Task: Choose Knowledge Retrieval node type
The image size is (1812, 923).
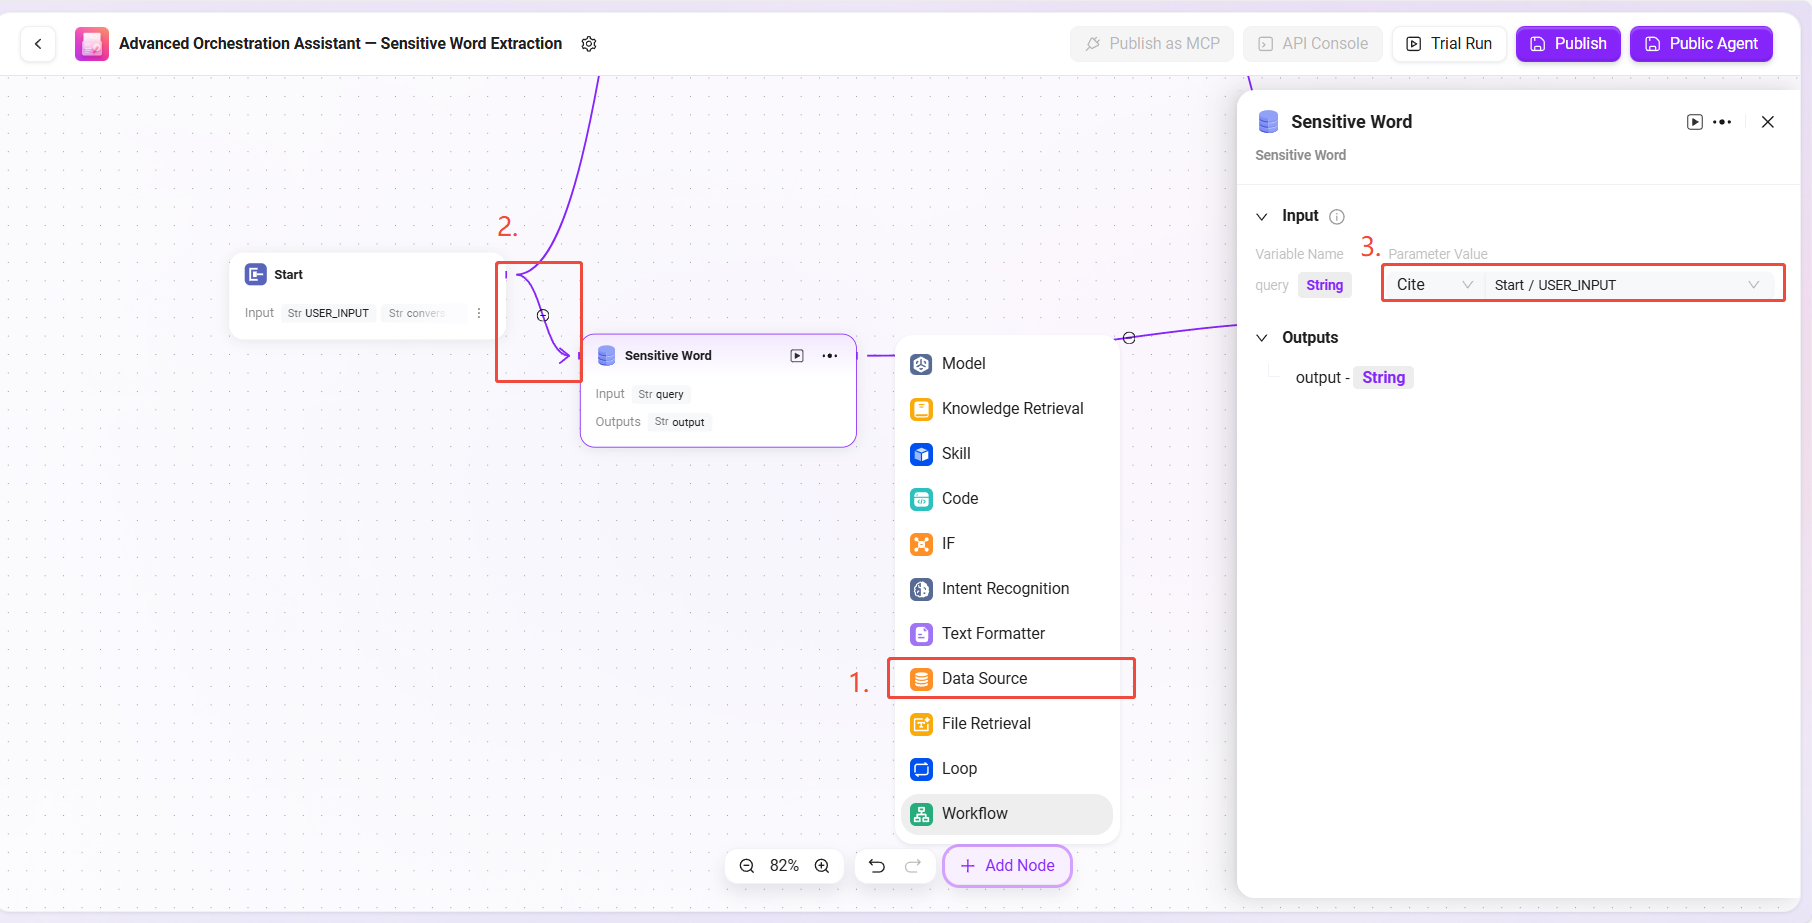Action: click(1010, 408)
